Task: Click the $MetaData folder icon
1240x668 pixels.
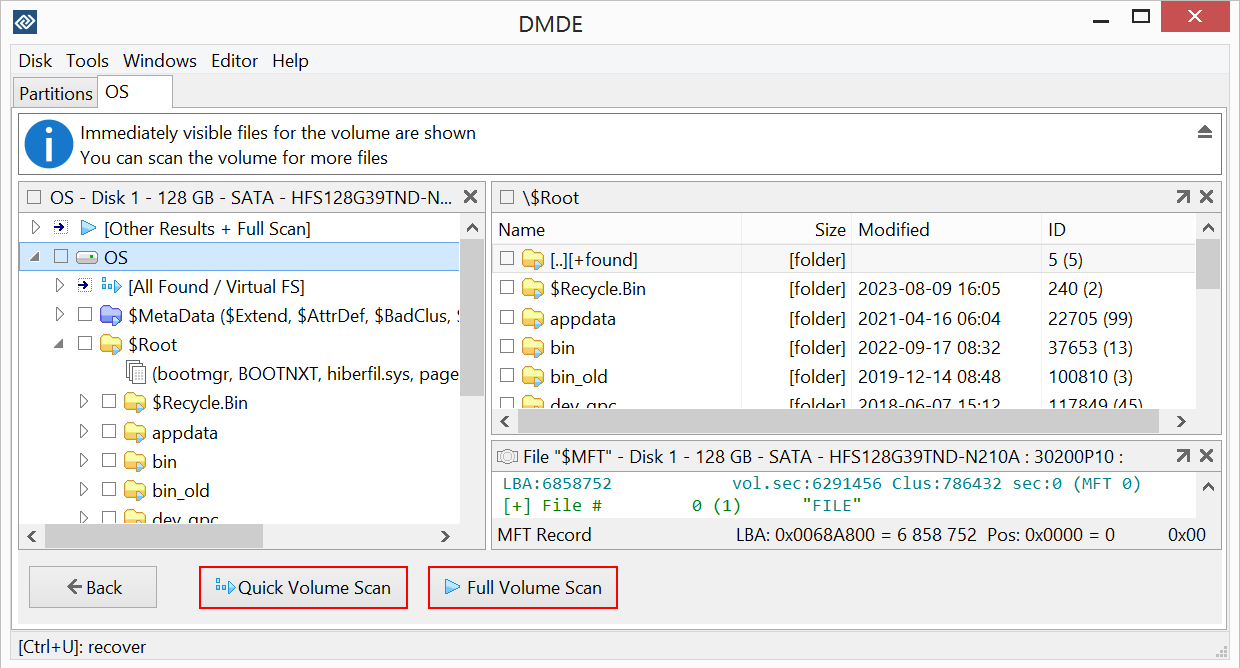Action: coord(111,315)
